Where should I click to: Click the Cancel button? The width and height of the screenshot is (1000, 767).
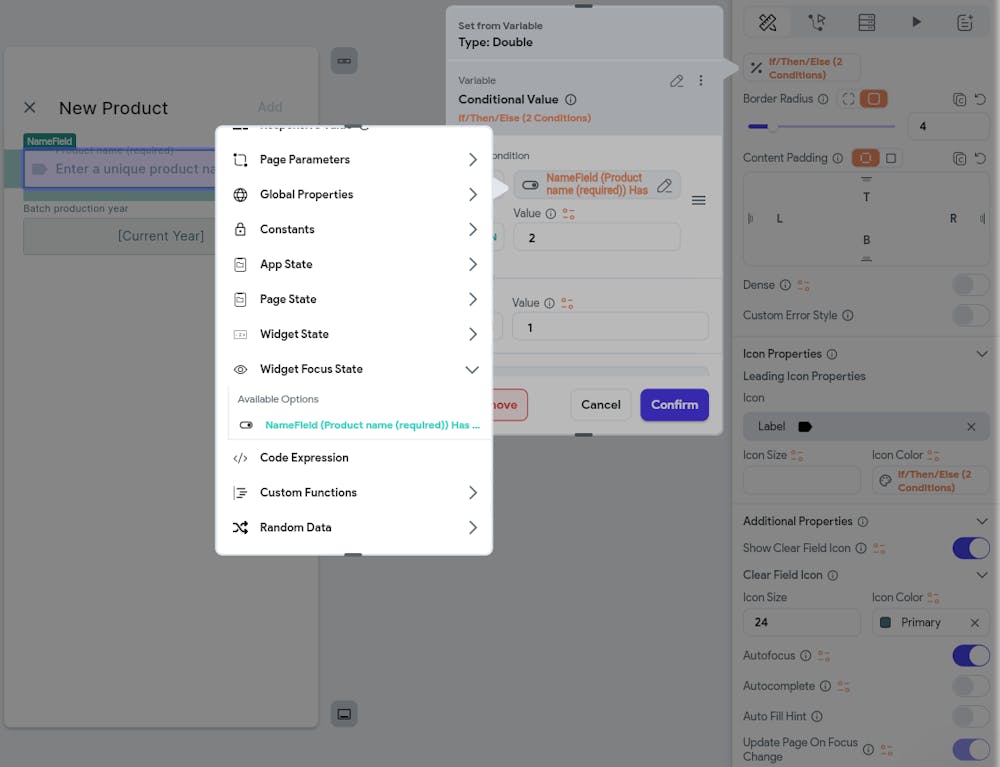[x=600, y=405]
